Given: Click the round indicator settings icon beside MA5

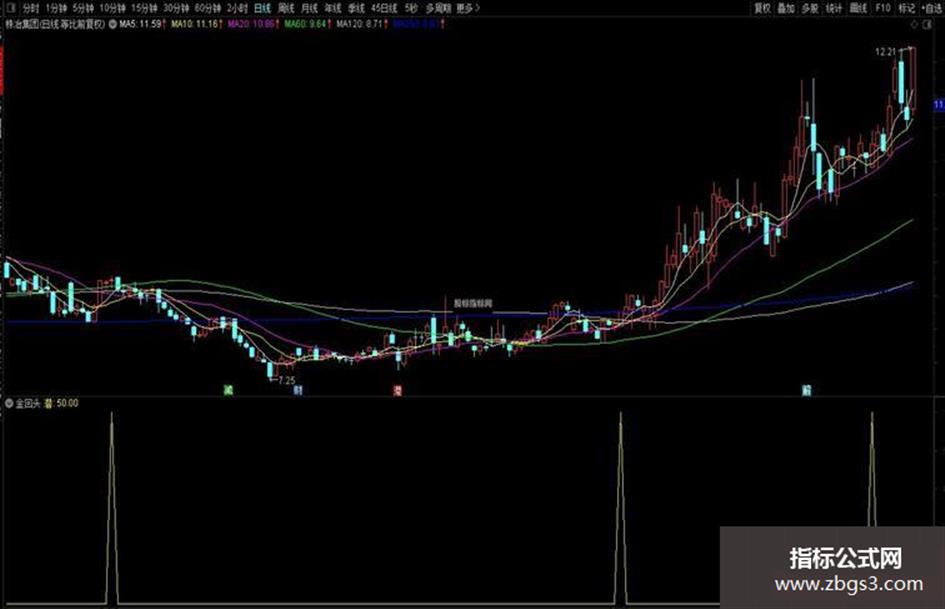Looking at the screenshot, I should (113, 24).
